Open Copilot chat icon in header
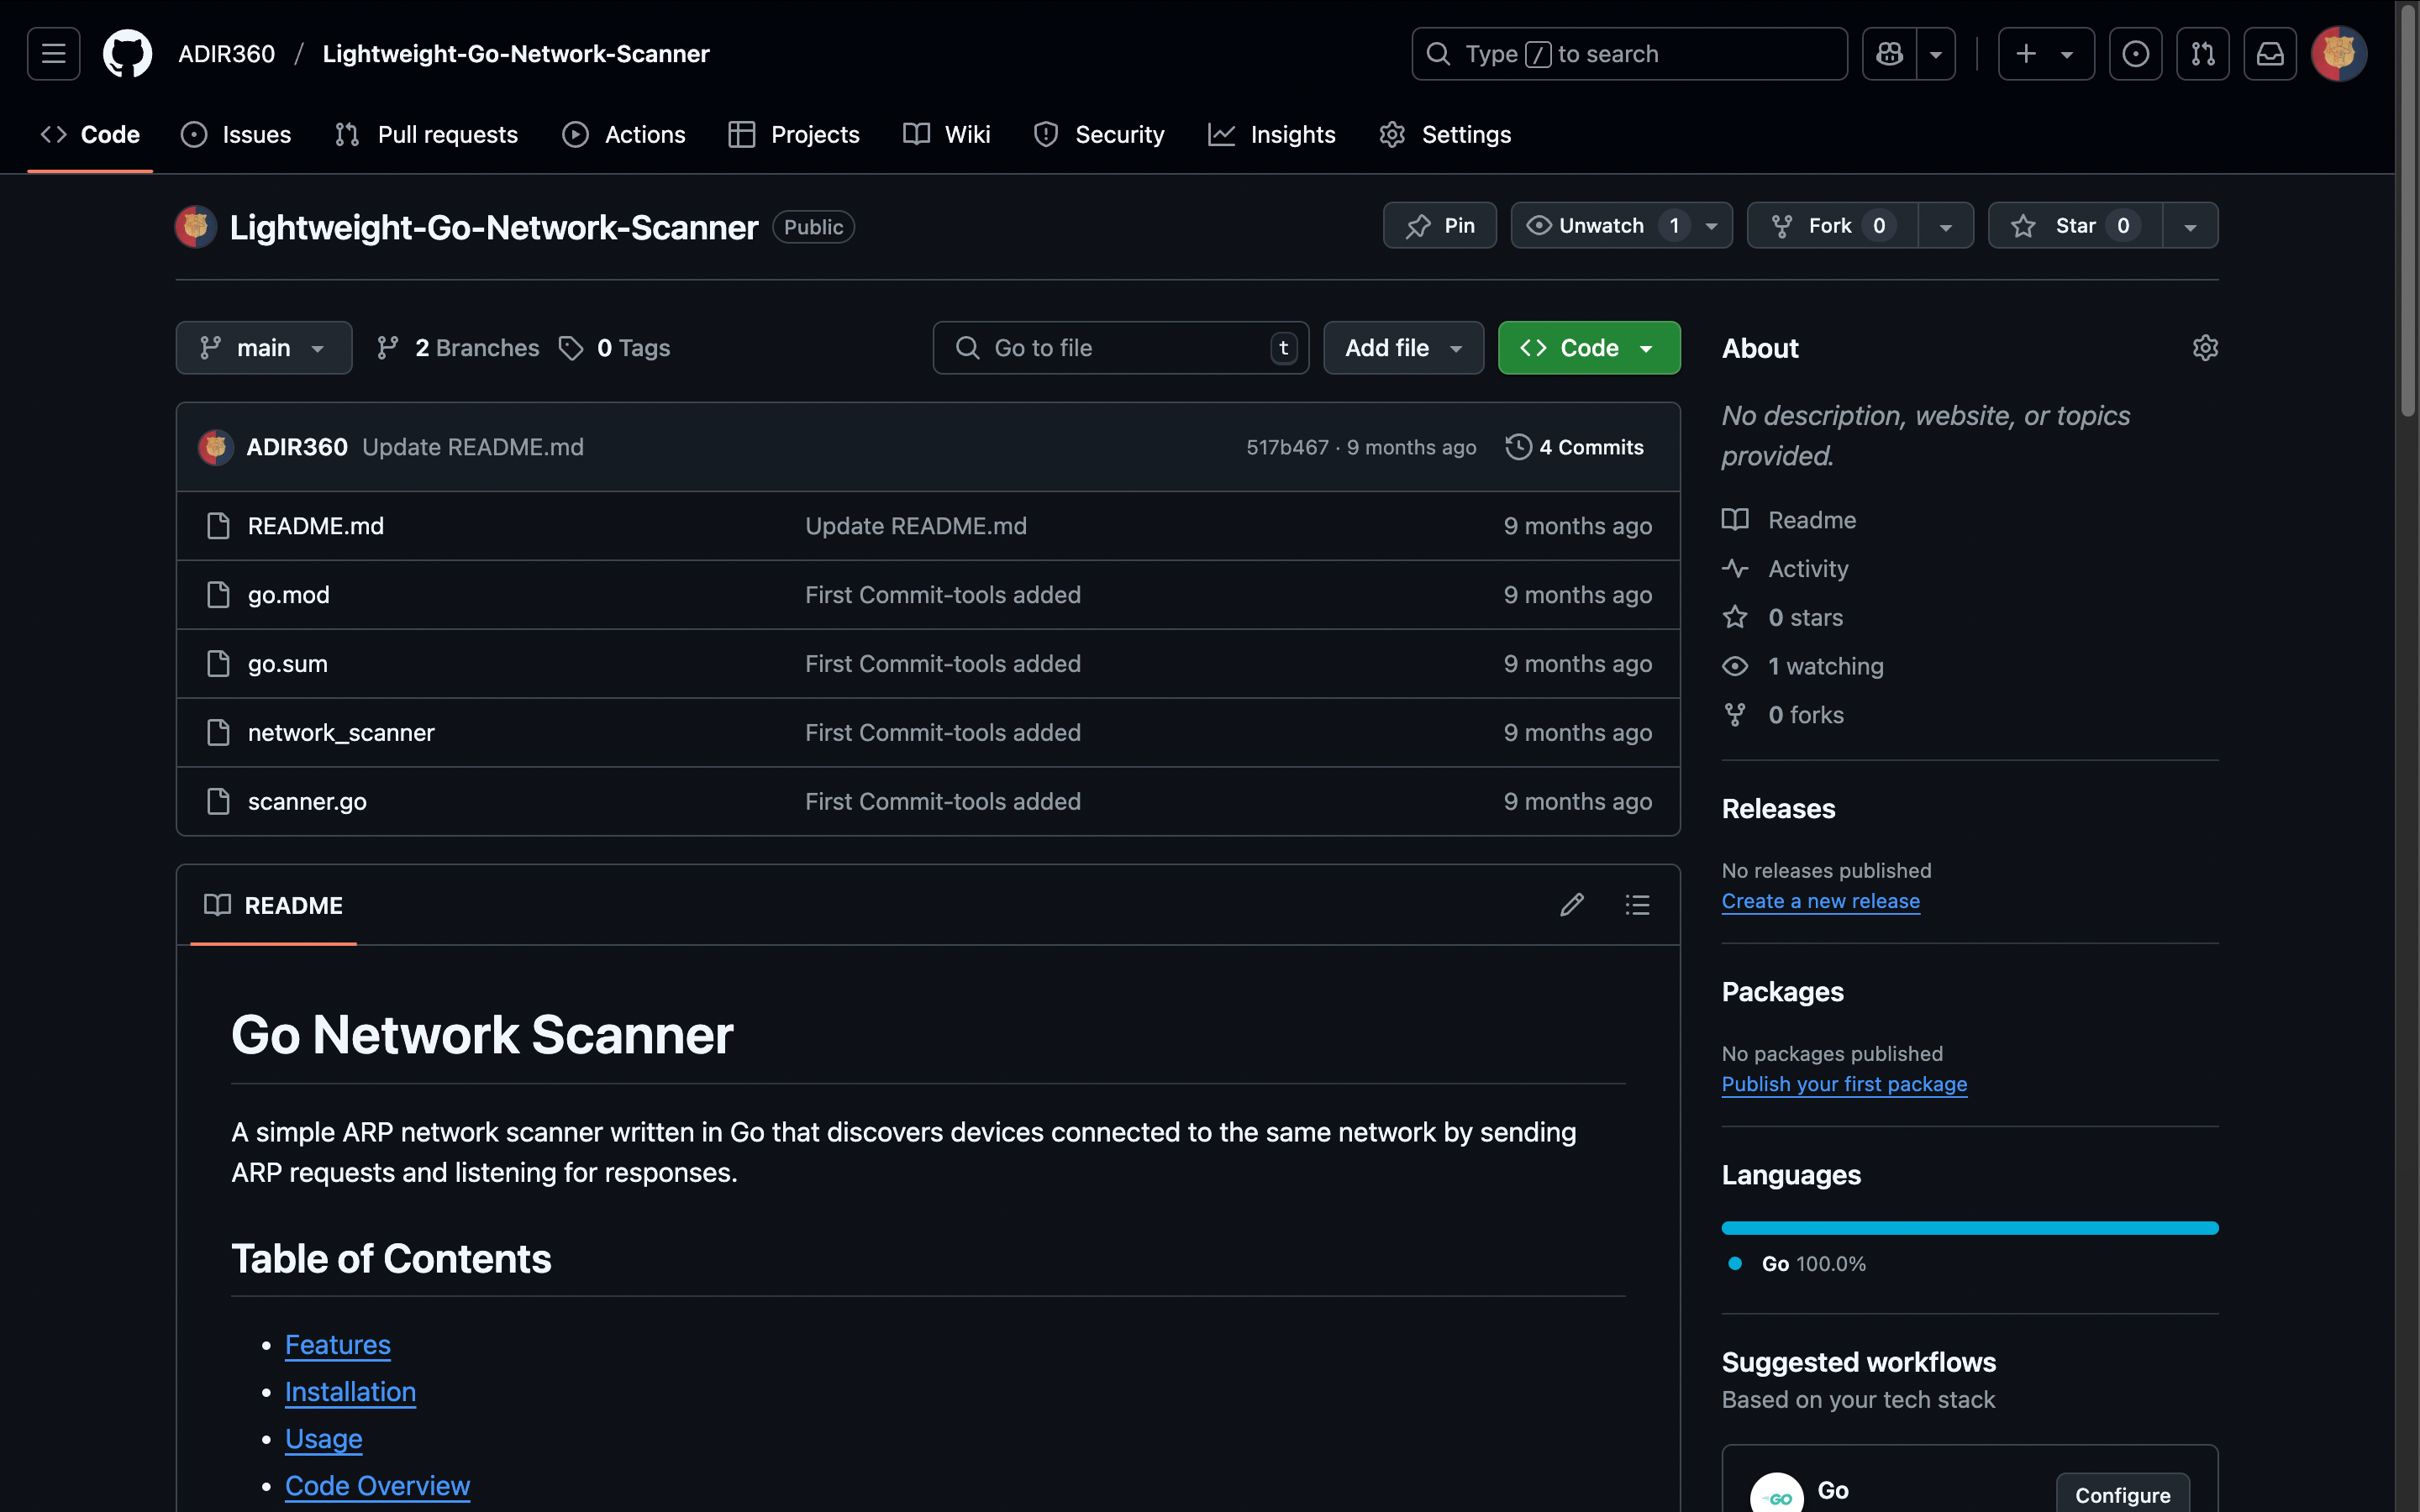 point(1889,54)
